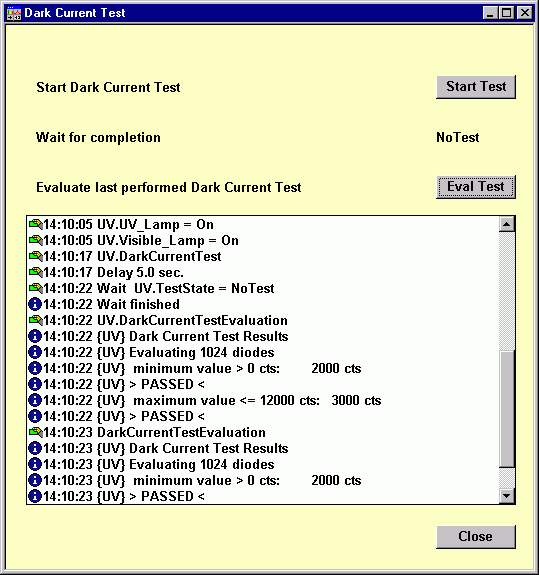Click the info icon beside Wait finished

(x=35, y=304)
